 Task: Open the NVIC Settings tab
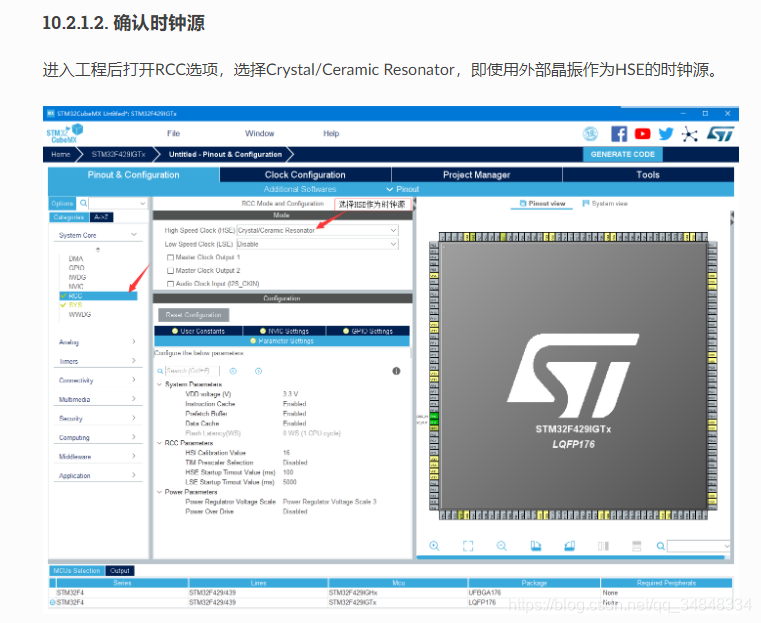284,331
